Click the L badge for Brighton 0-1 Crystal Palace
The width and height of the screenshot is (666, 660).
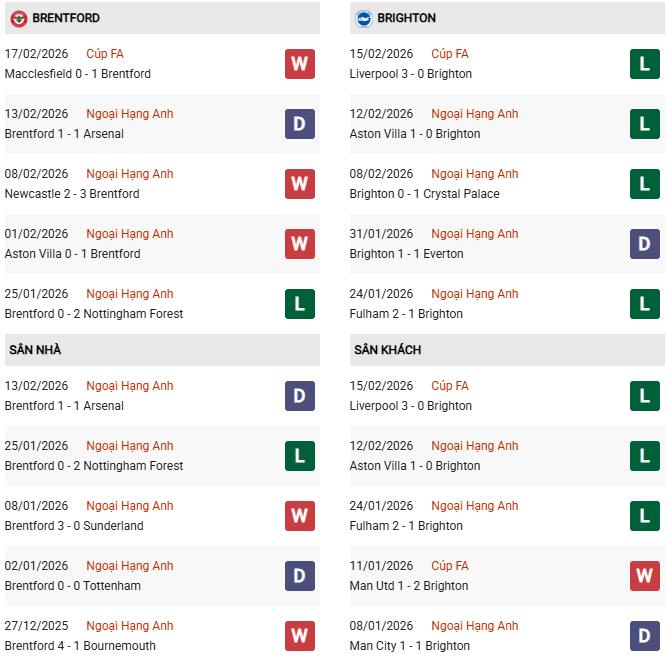tap(645, 184)
